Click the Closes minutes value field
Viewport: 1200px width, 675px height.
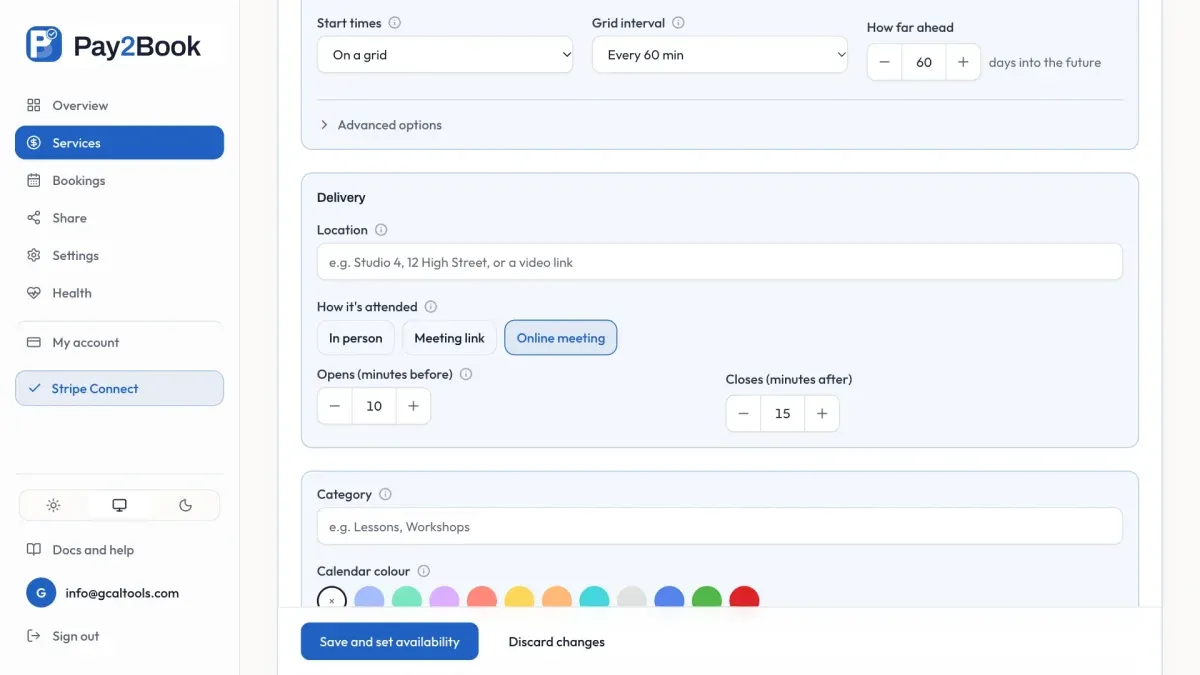783,413
